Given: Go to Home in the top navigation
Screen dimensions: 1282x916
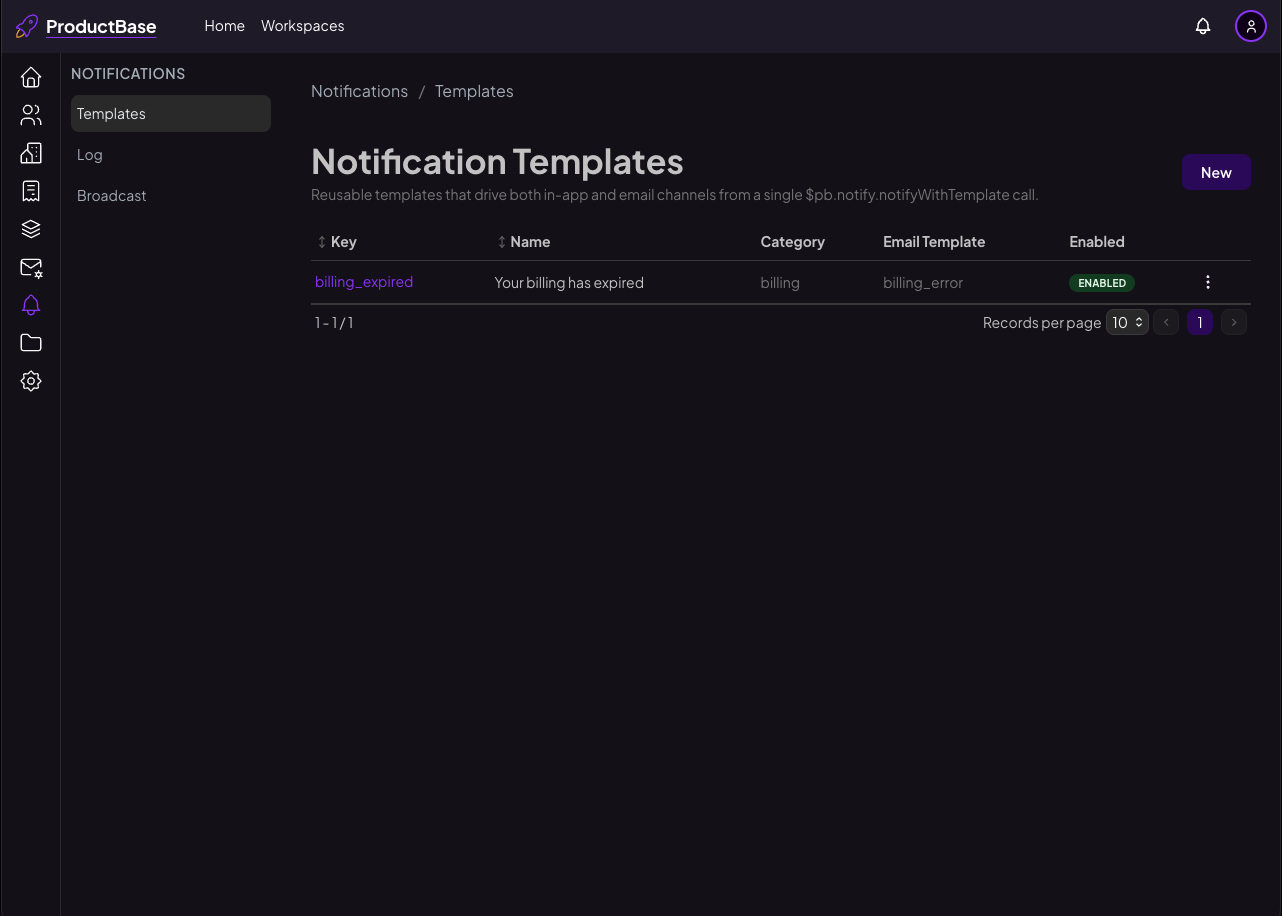Looking at the screenshot, I should (225, 26).
